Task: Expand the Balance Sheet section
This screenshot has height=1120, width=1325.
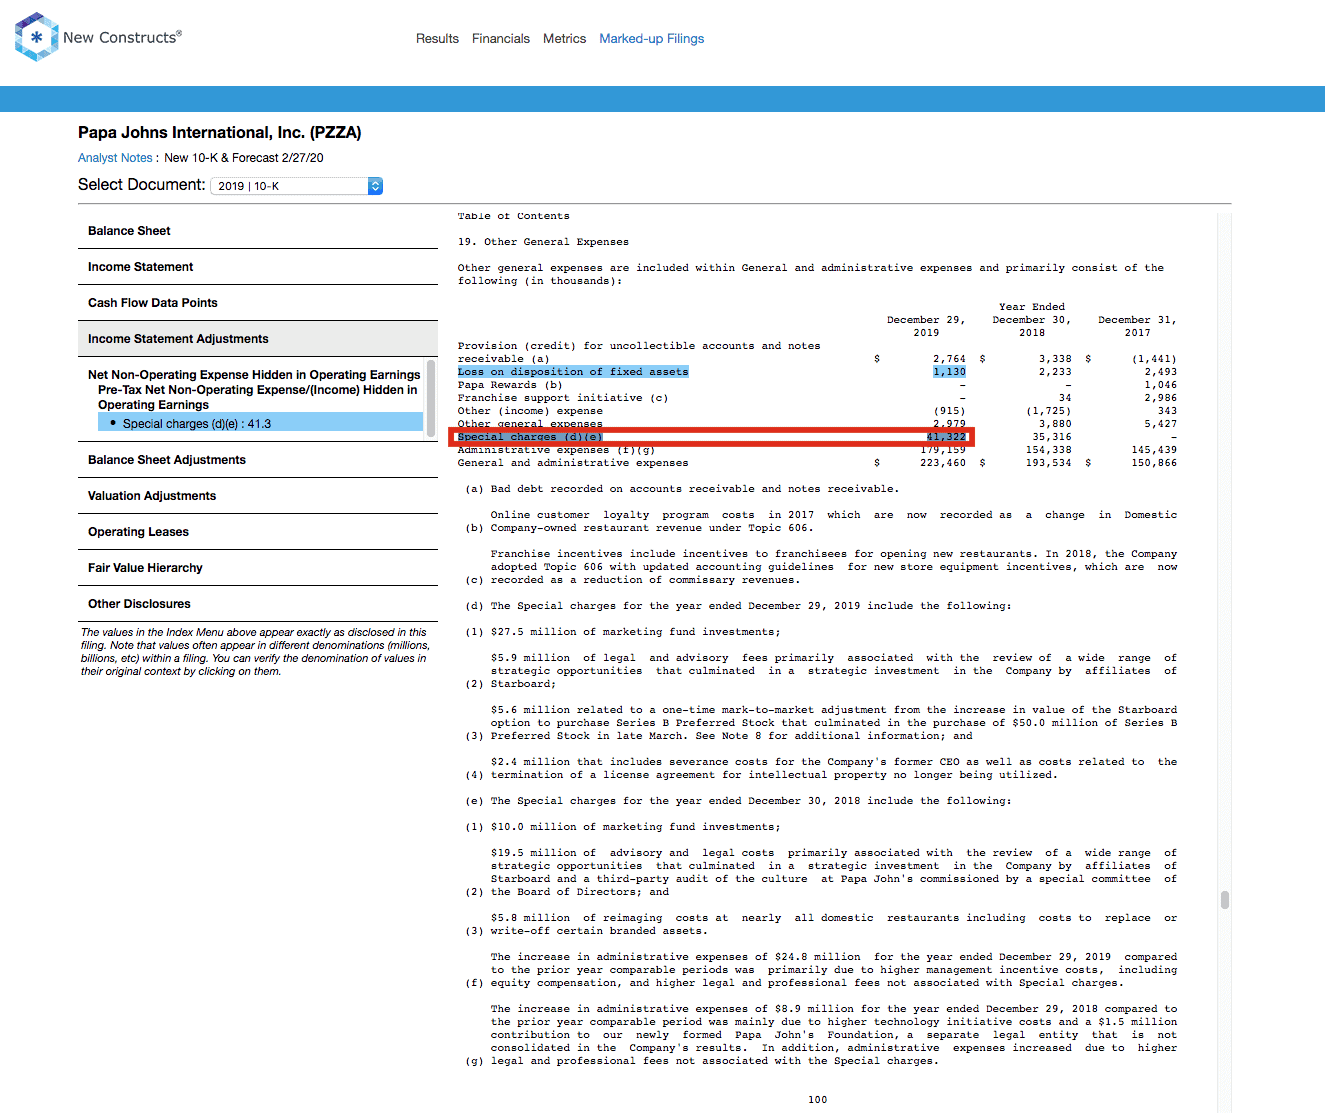Action: 258,231
